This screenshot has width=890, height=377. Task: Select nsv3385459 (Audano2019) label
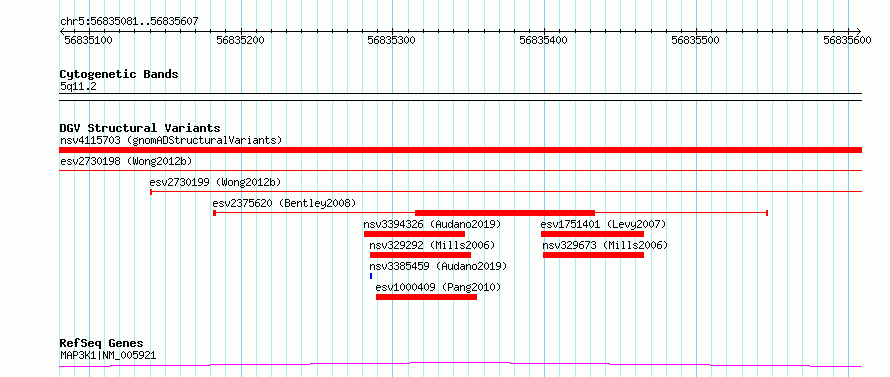pos(438,266)
